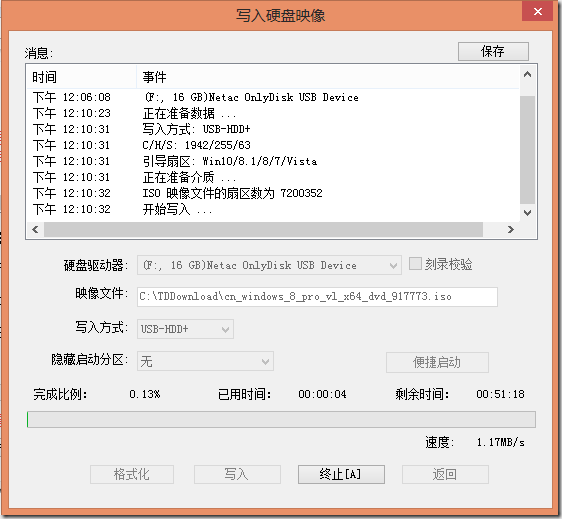This screenshot has height=519, width=562.
Task: Click the 格式化 button
Action: click(x=132, y=474)
